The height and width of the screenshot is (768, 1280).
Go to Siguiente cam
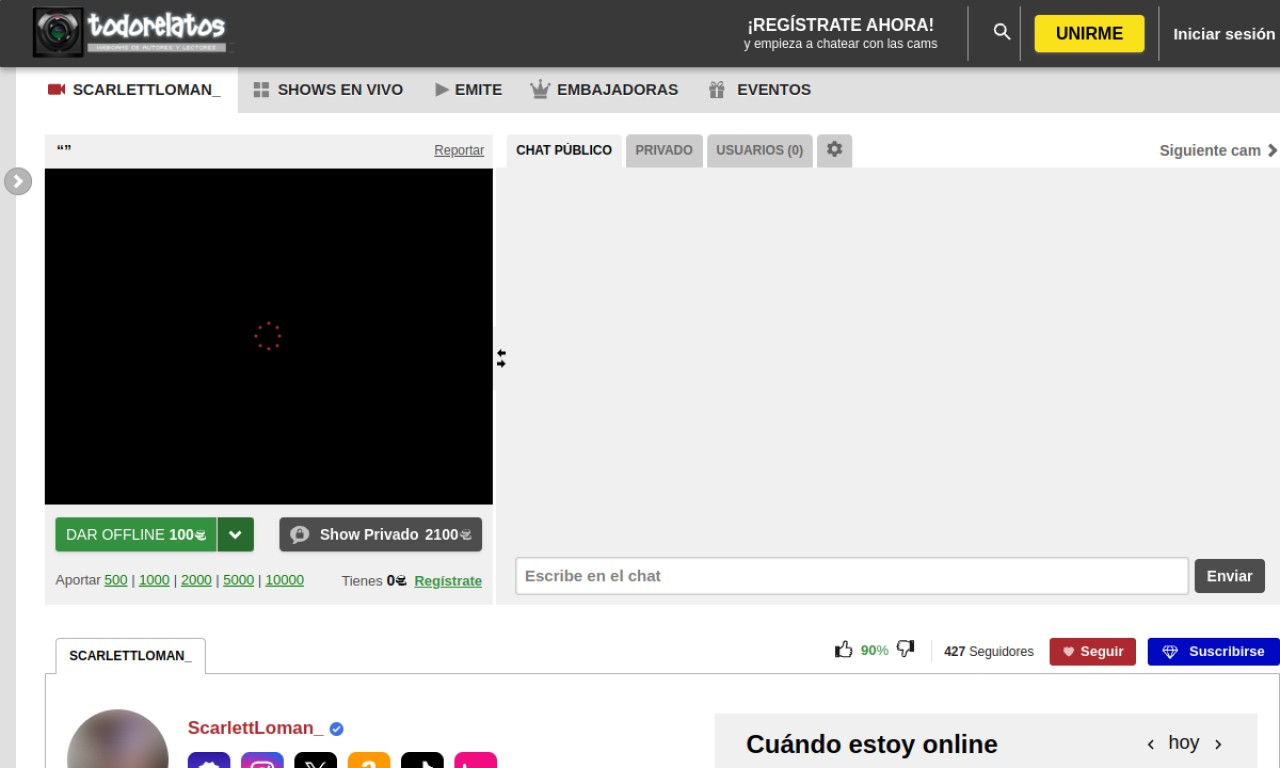pos(1218,150)
